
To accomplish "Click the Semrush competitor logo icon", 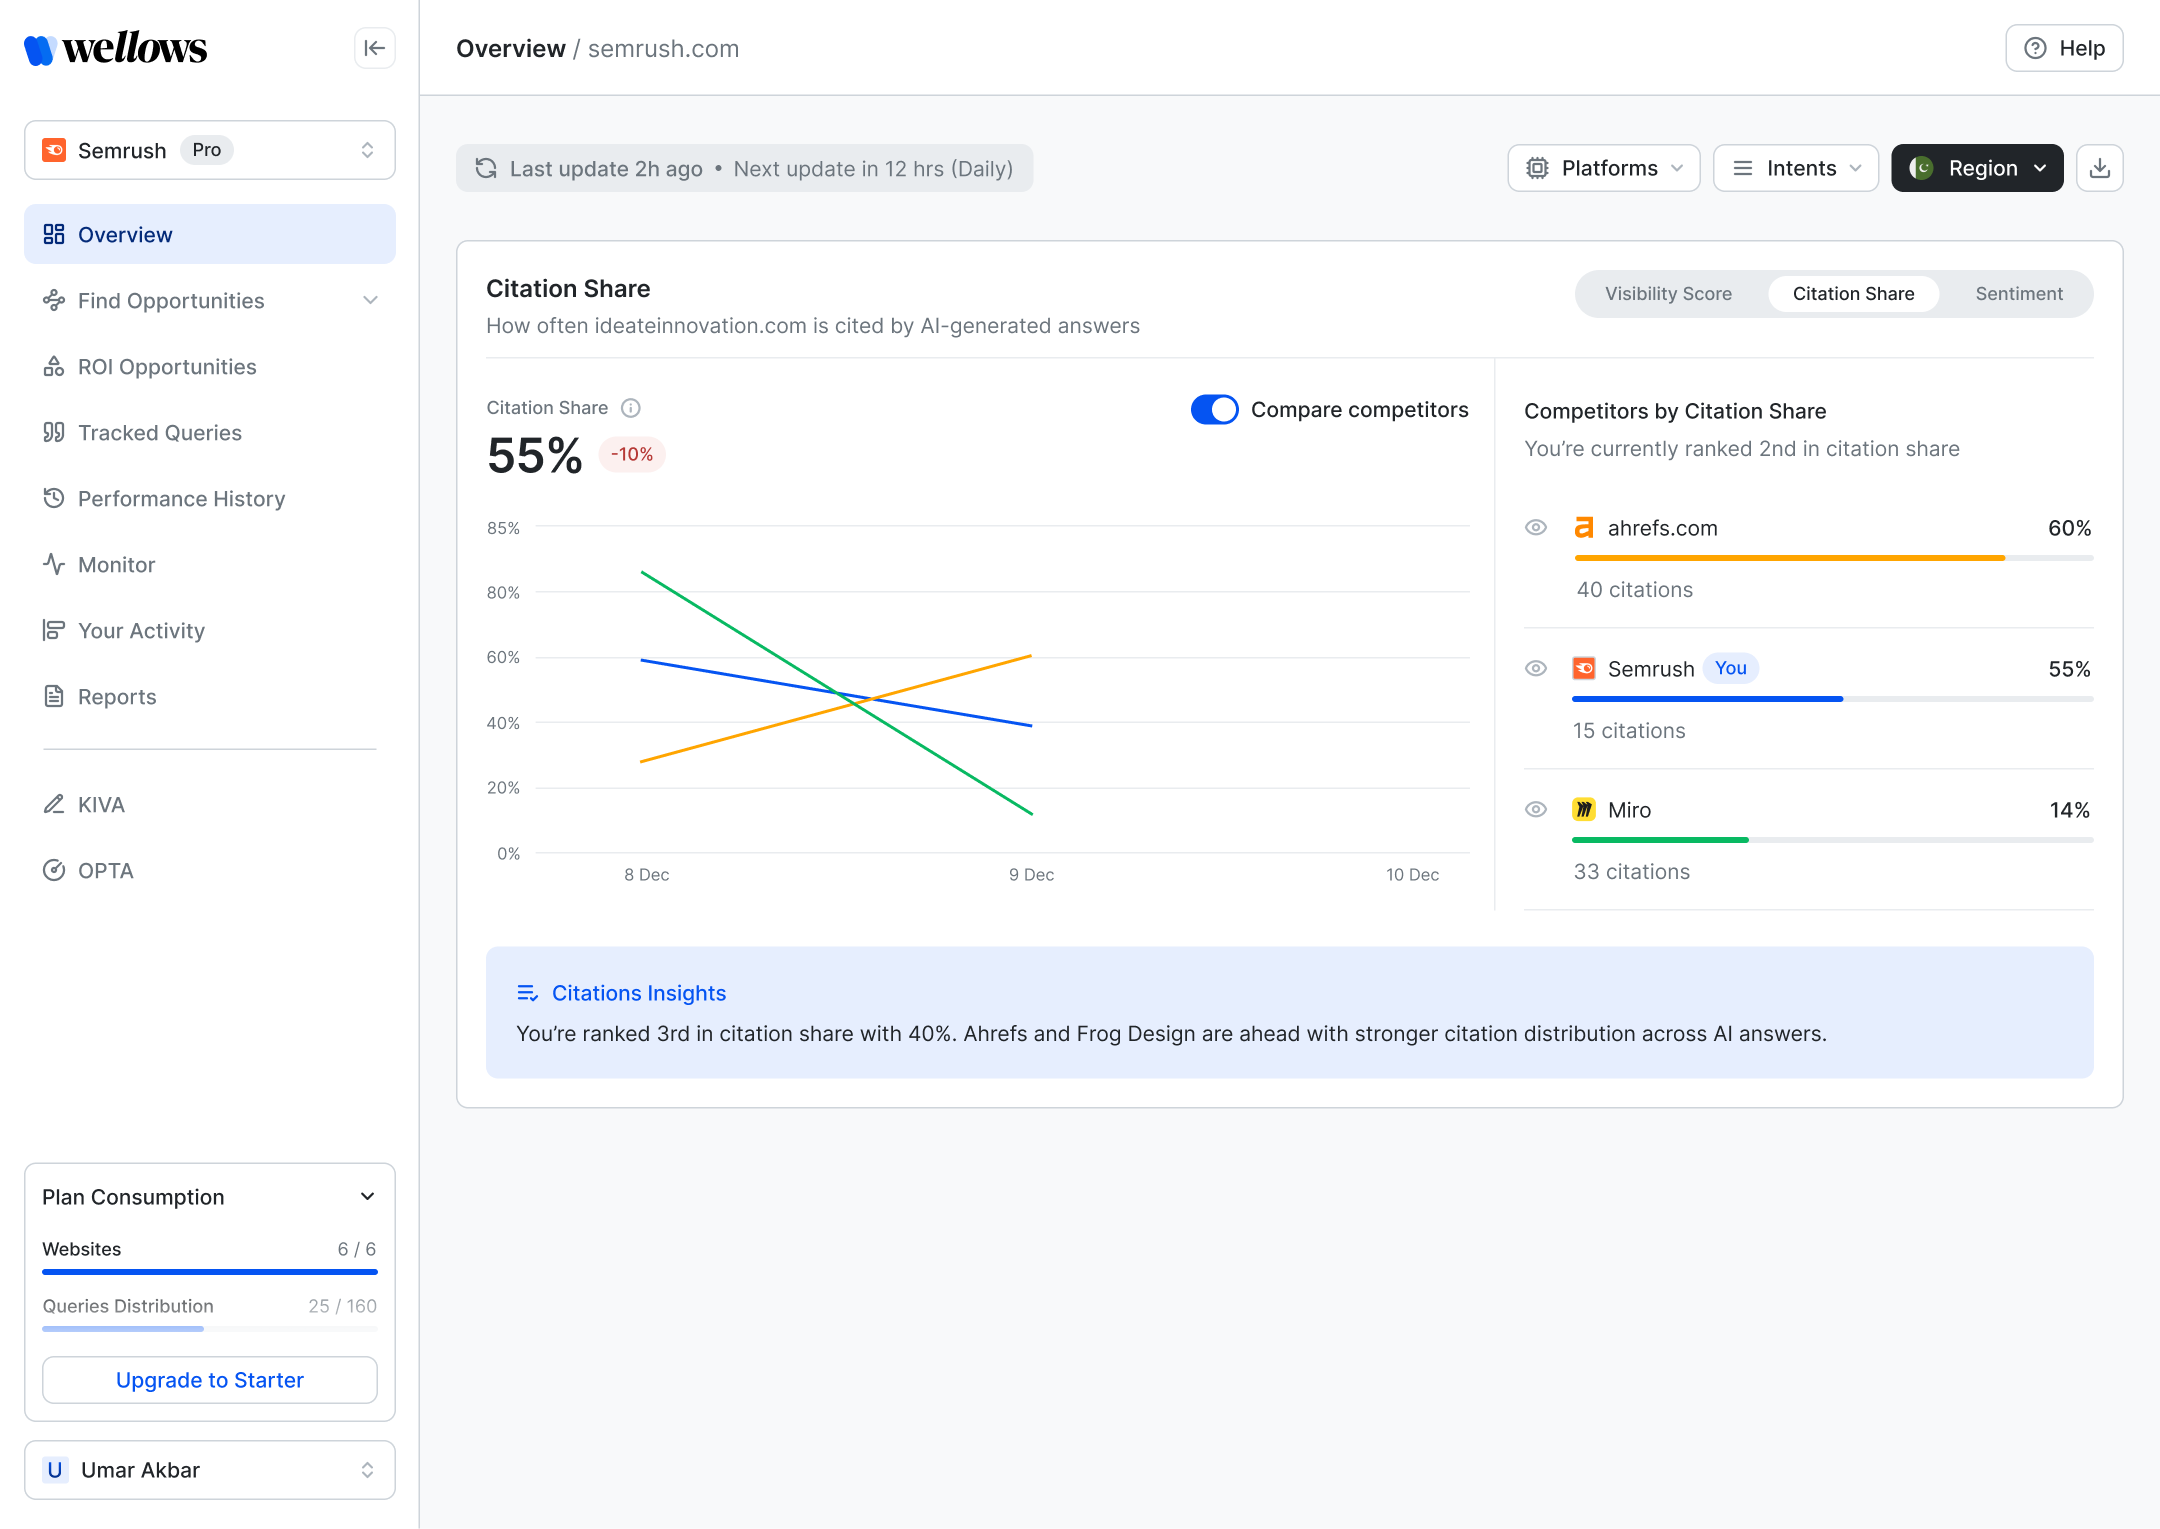I will click(1584, 668).
